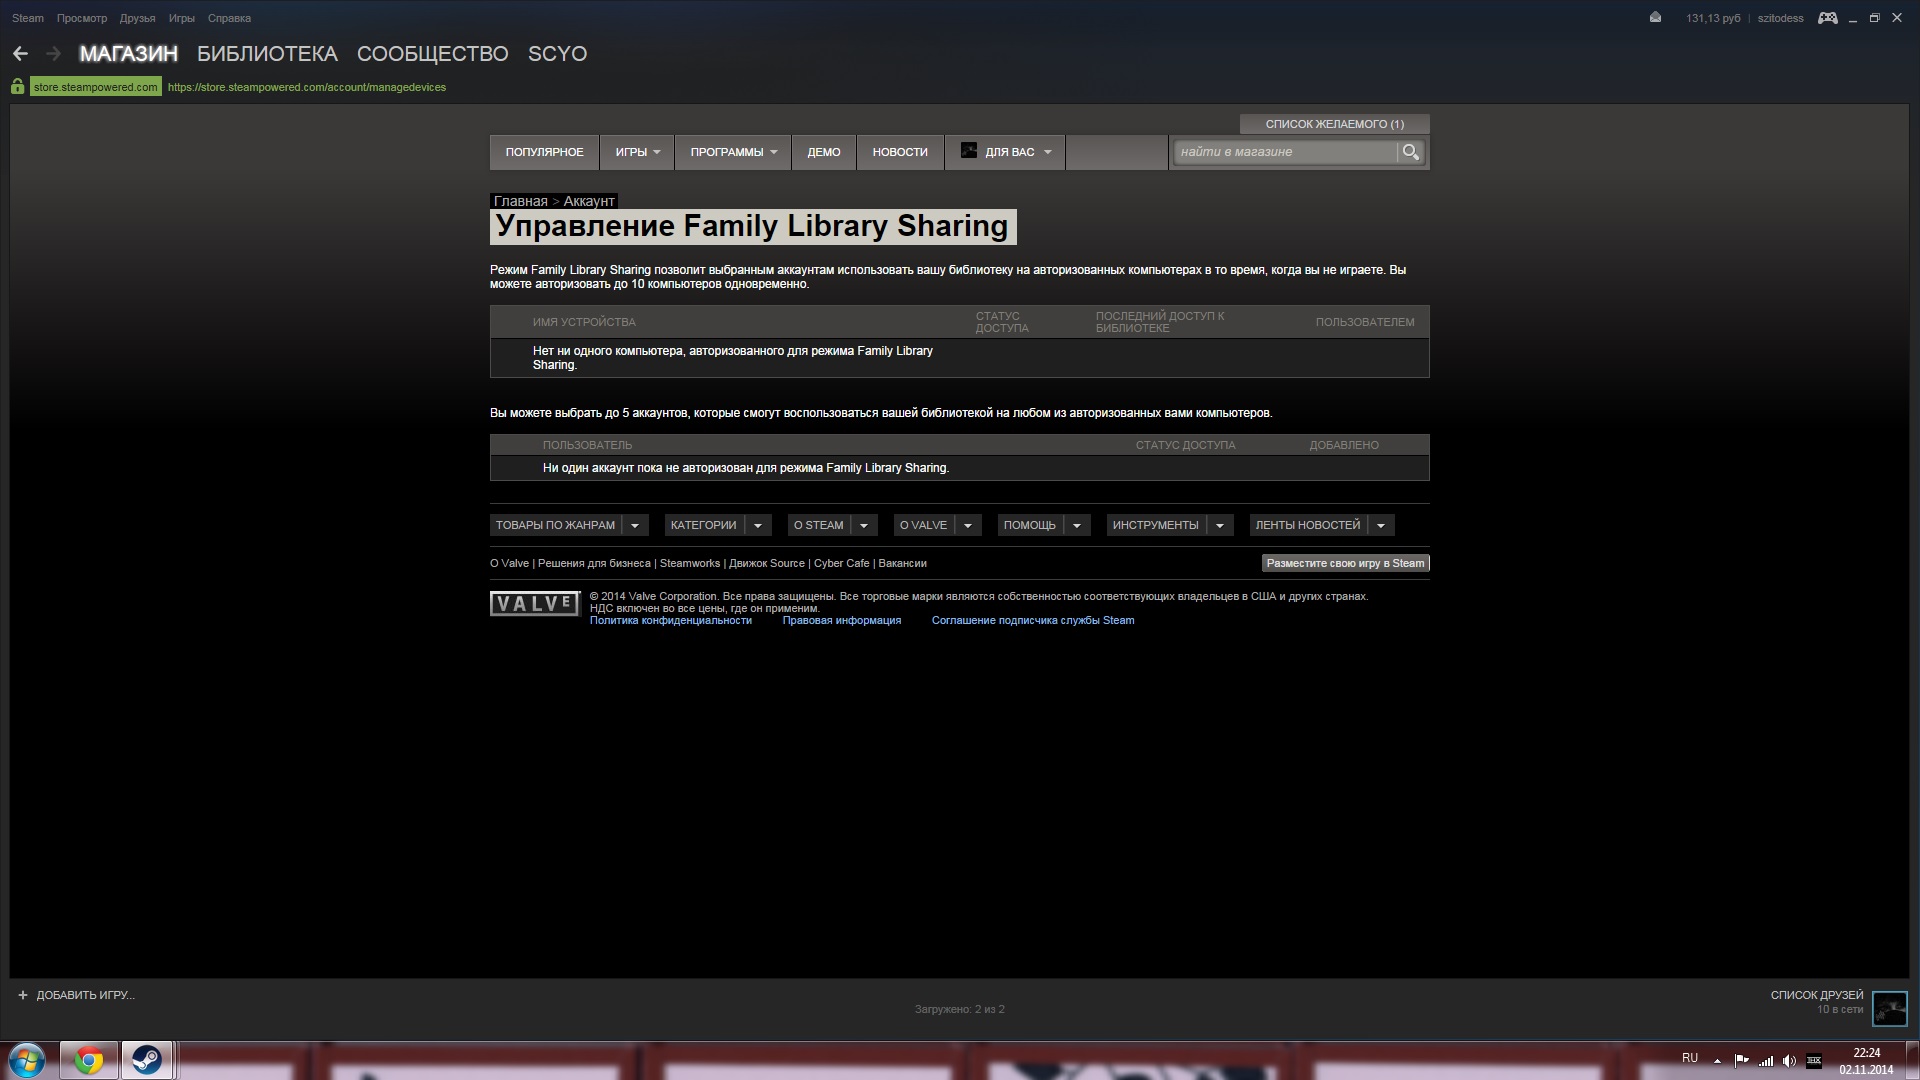Switch to the СООБЩЕСТВО tab
The image size is (1920, 1080).
[433, 54]
